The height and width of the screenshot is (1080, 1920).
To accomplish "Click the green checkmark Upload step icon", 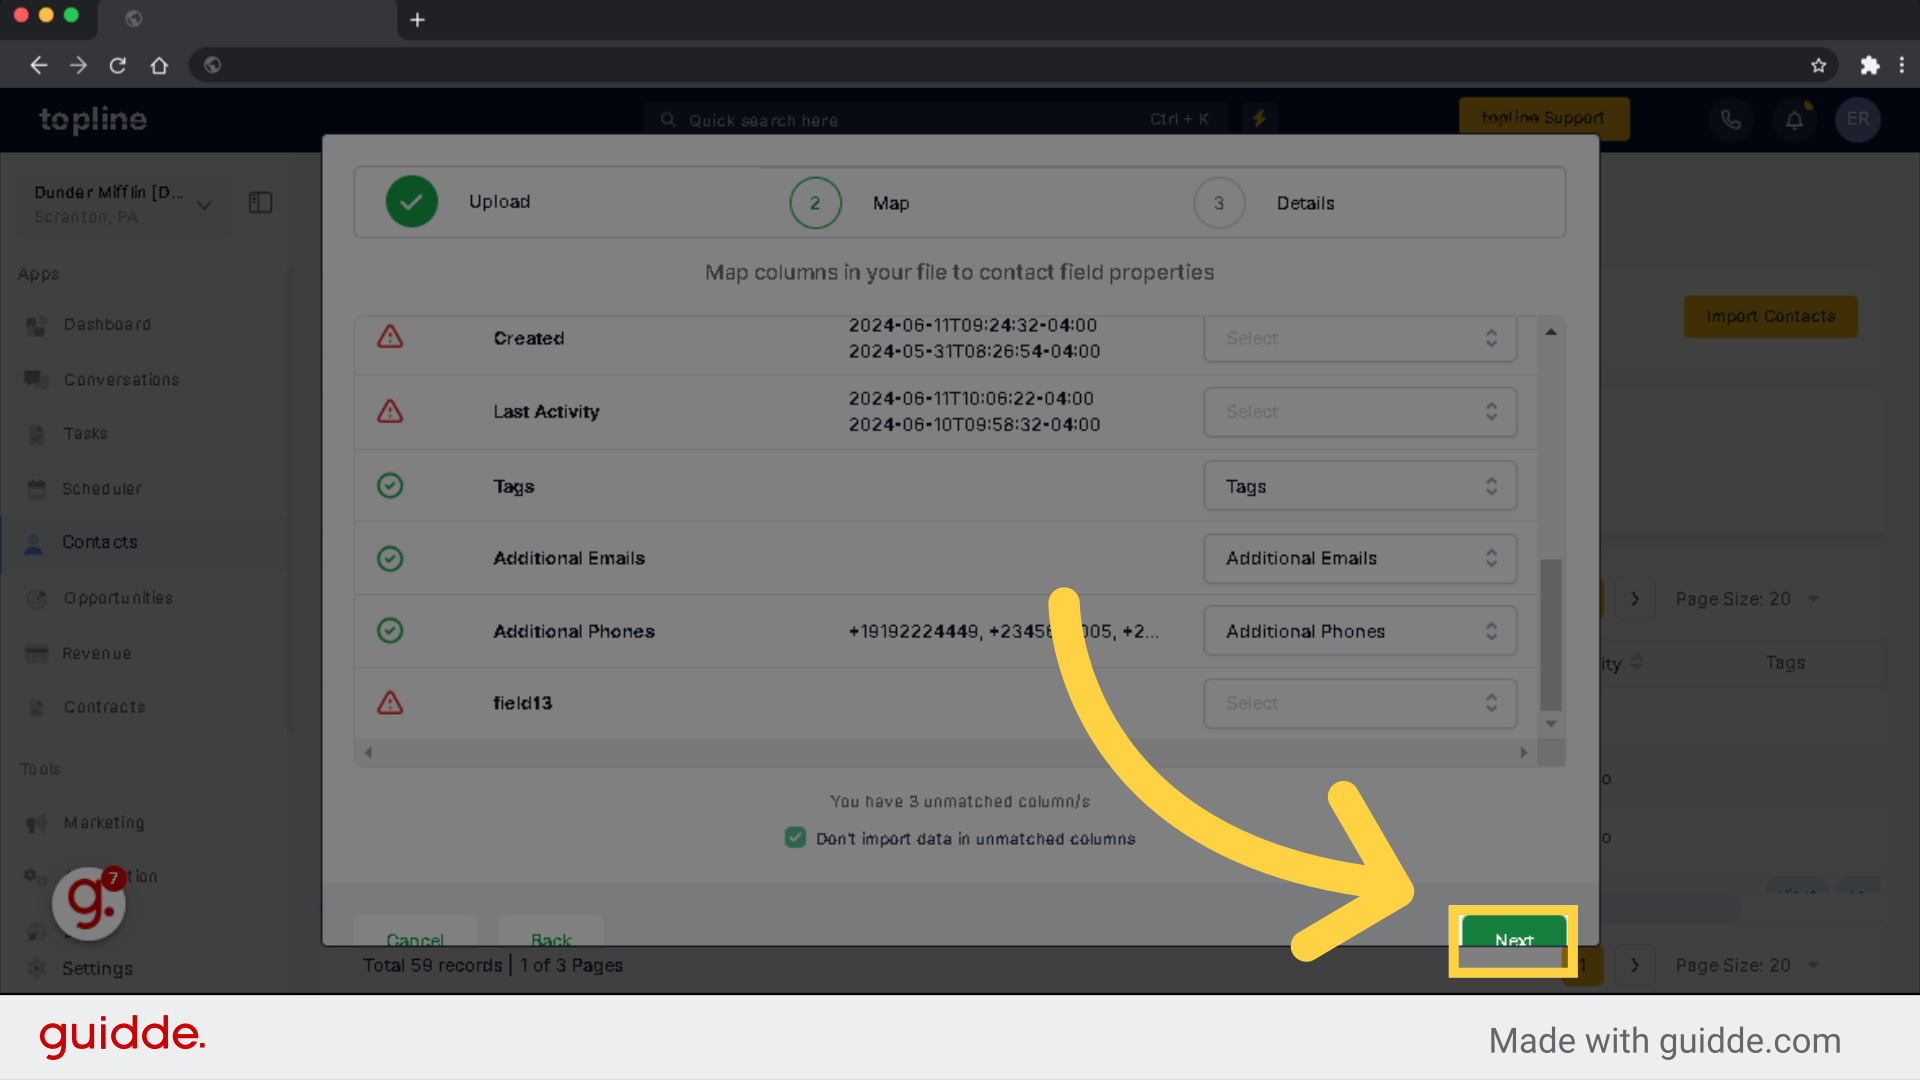I will coord(411,200).
